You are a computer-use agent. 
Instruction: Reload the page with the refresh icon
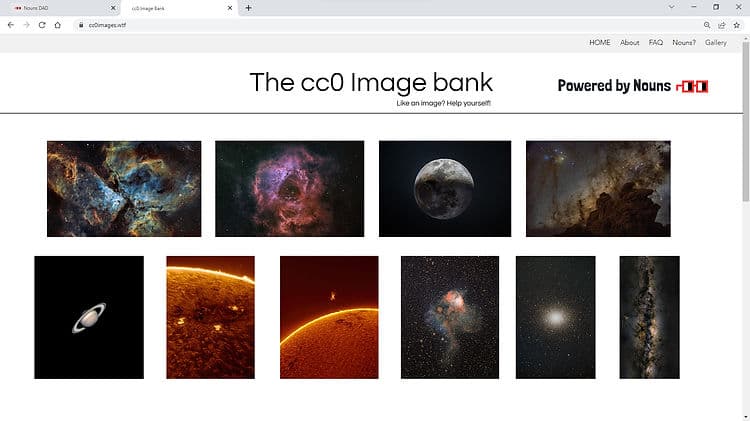(42, 25)
